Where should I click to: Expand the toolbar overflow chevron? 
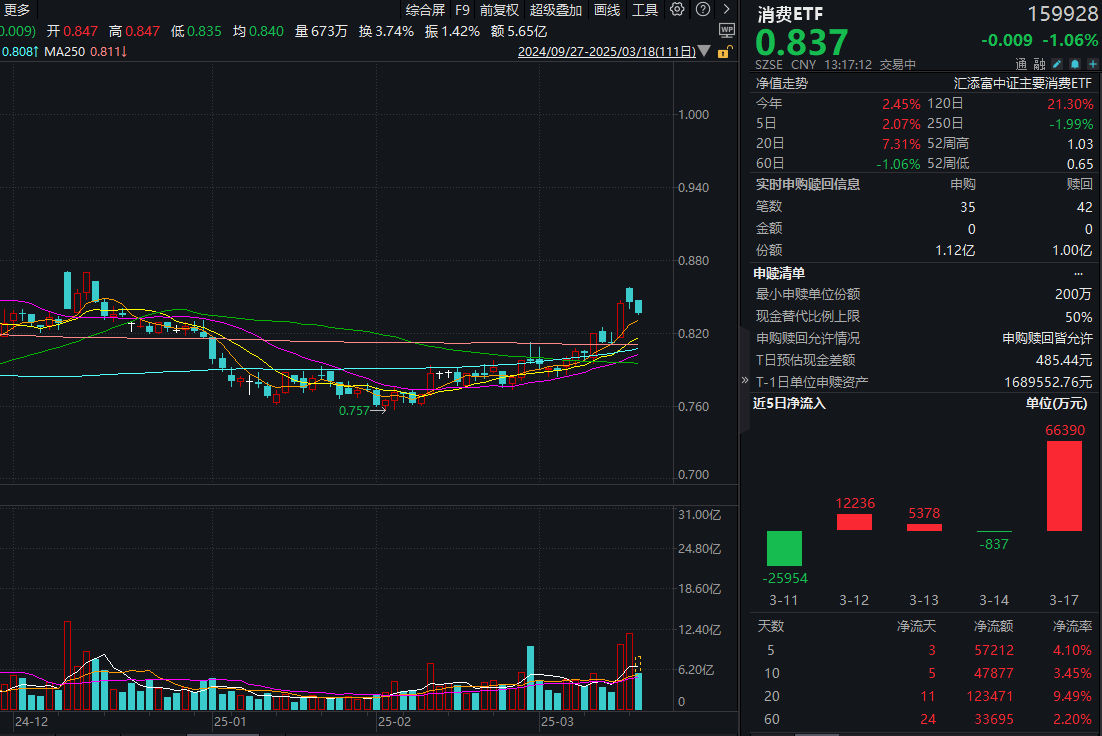click(725, 9)
